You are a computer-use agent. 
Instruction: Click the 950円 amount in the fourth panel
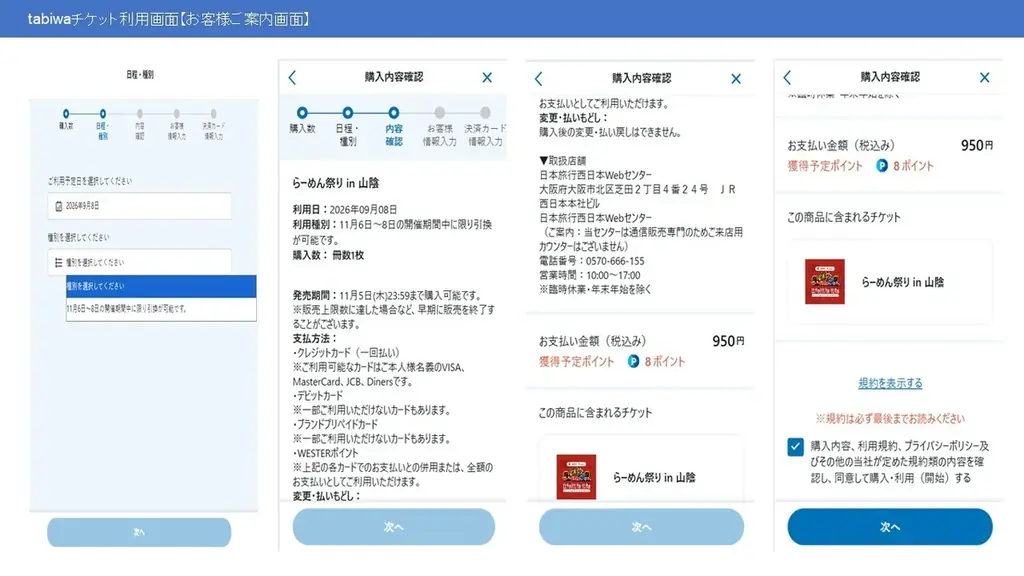click(977, 145)
